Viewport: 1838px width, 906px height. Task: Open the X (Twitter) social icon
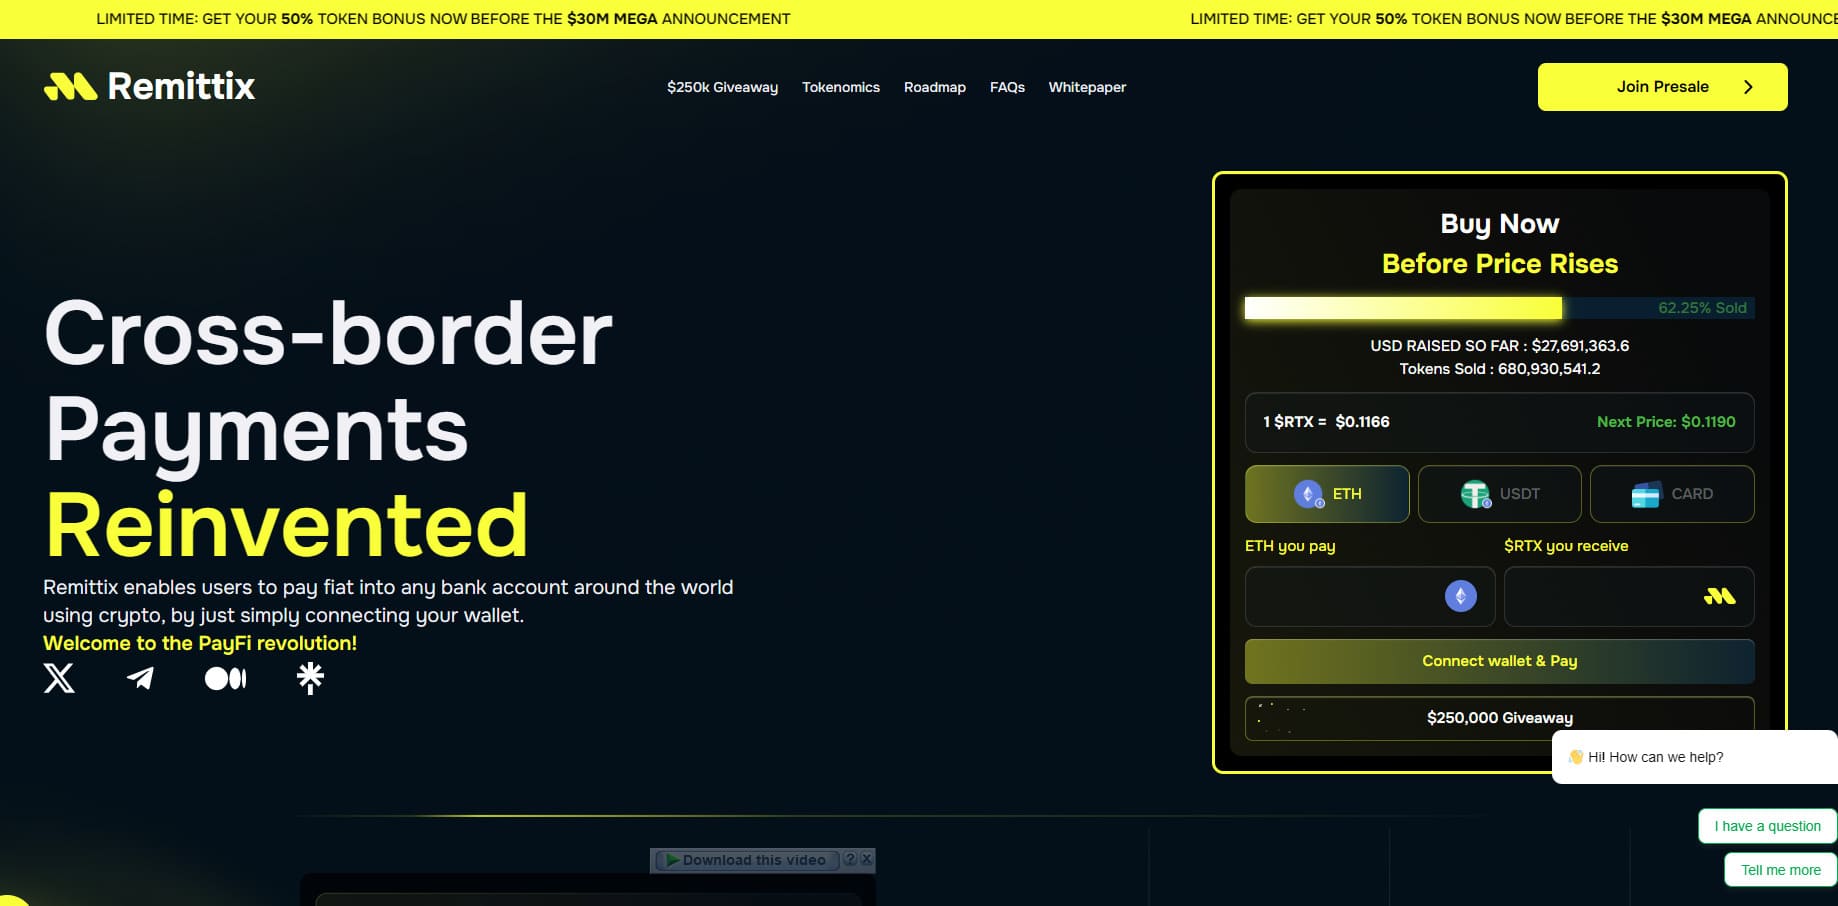[59, 678]
